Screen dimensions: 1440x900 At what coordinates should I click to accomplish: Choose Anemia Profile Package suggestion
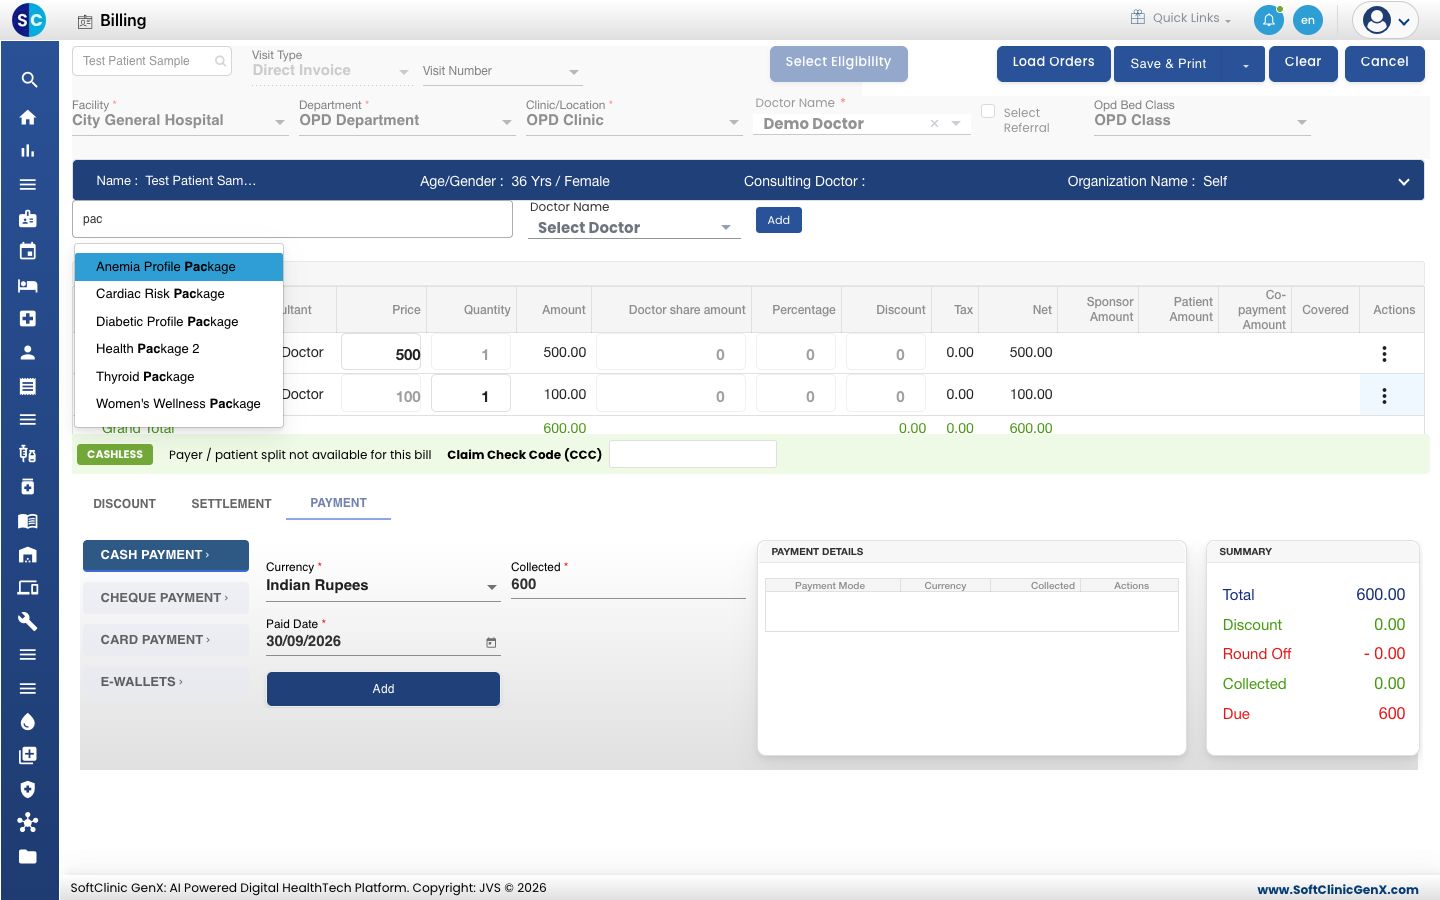(179, 267)
